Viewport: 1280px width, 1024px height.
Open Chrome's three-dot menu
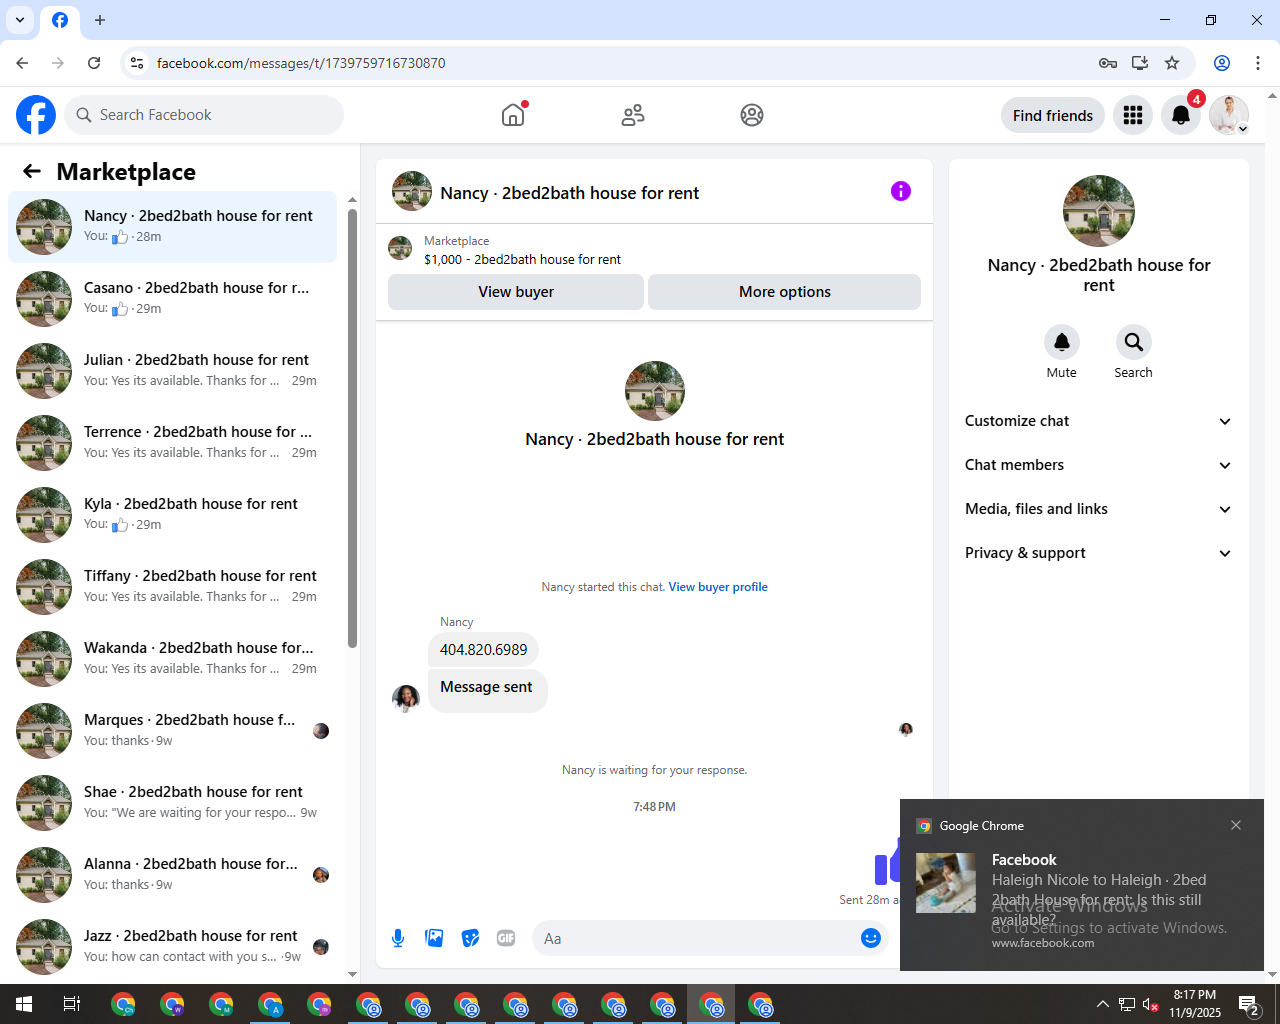click(x=1258, y=63)
